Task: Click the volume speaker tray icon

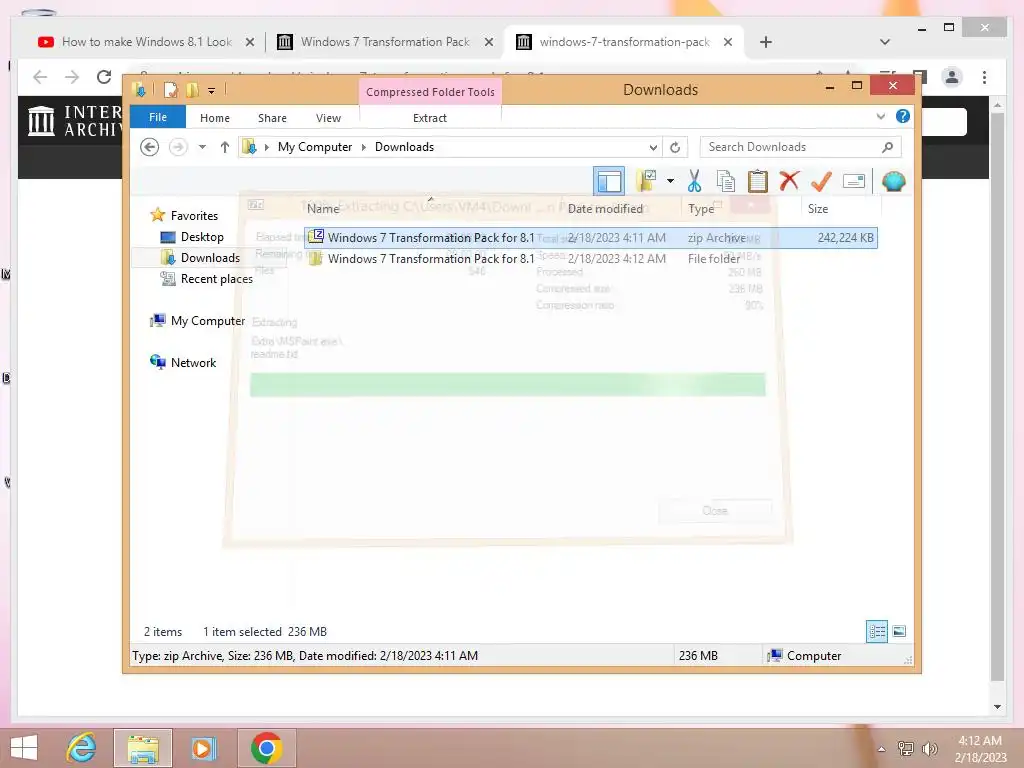Action: [x=929, y=748]
